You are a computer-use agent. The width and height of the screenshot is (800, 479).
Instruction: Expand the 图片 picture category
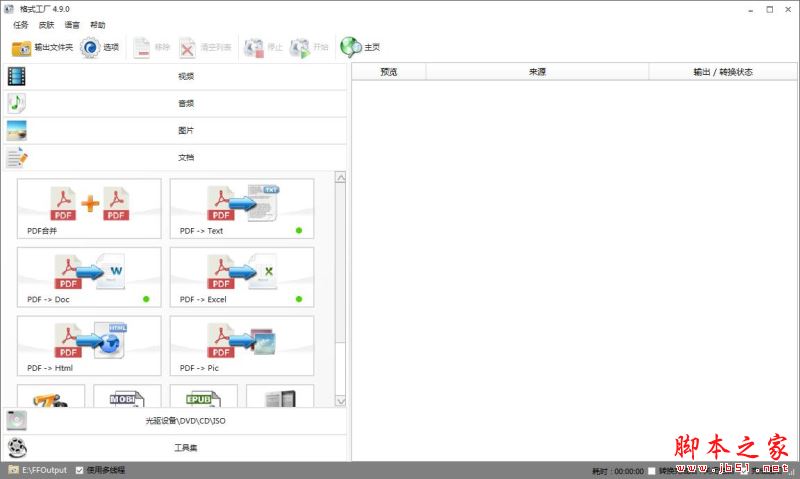185,130
